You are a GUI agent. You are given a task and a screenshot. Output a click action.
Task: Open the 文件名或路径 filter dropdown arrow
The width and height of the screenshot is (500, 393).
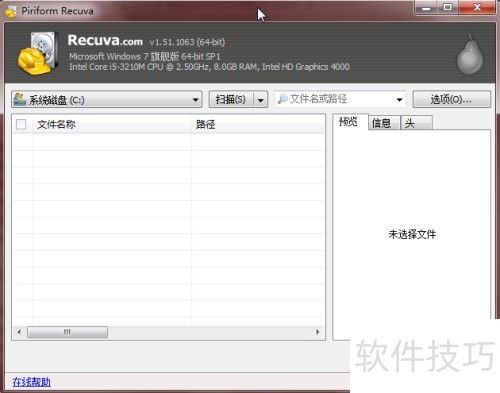(399, 99)
